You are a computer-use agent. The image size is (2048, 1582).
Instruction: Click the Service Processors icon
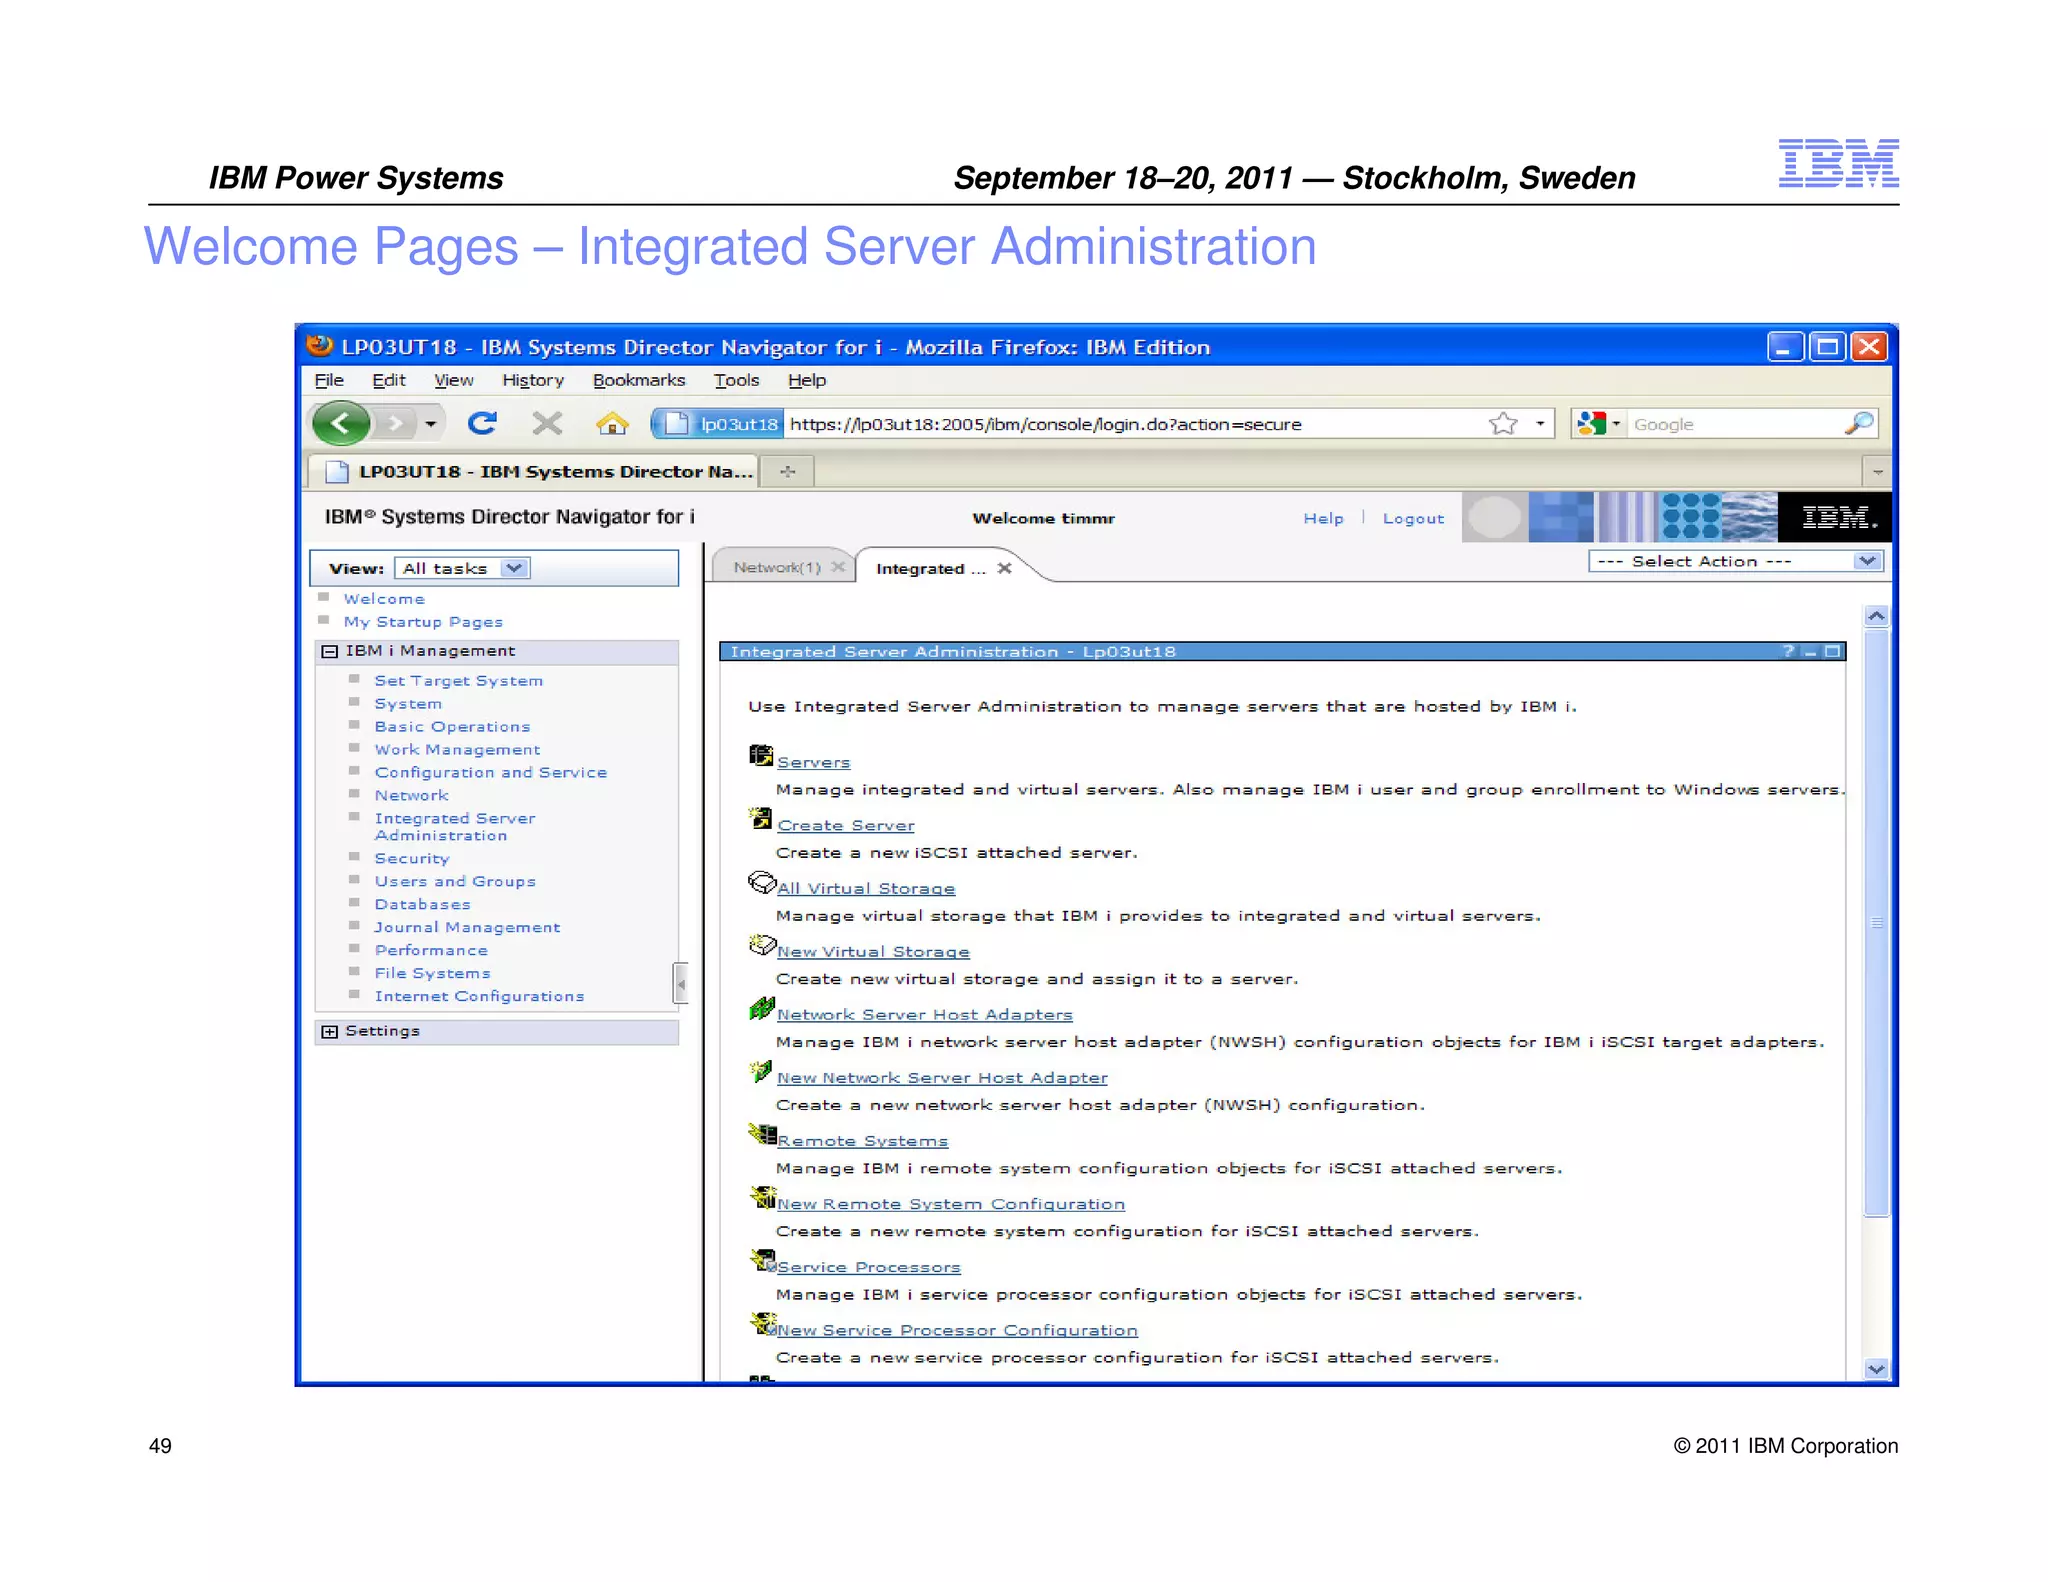coord(763,1260)
